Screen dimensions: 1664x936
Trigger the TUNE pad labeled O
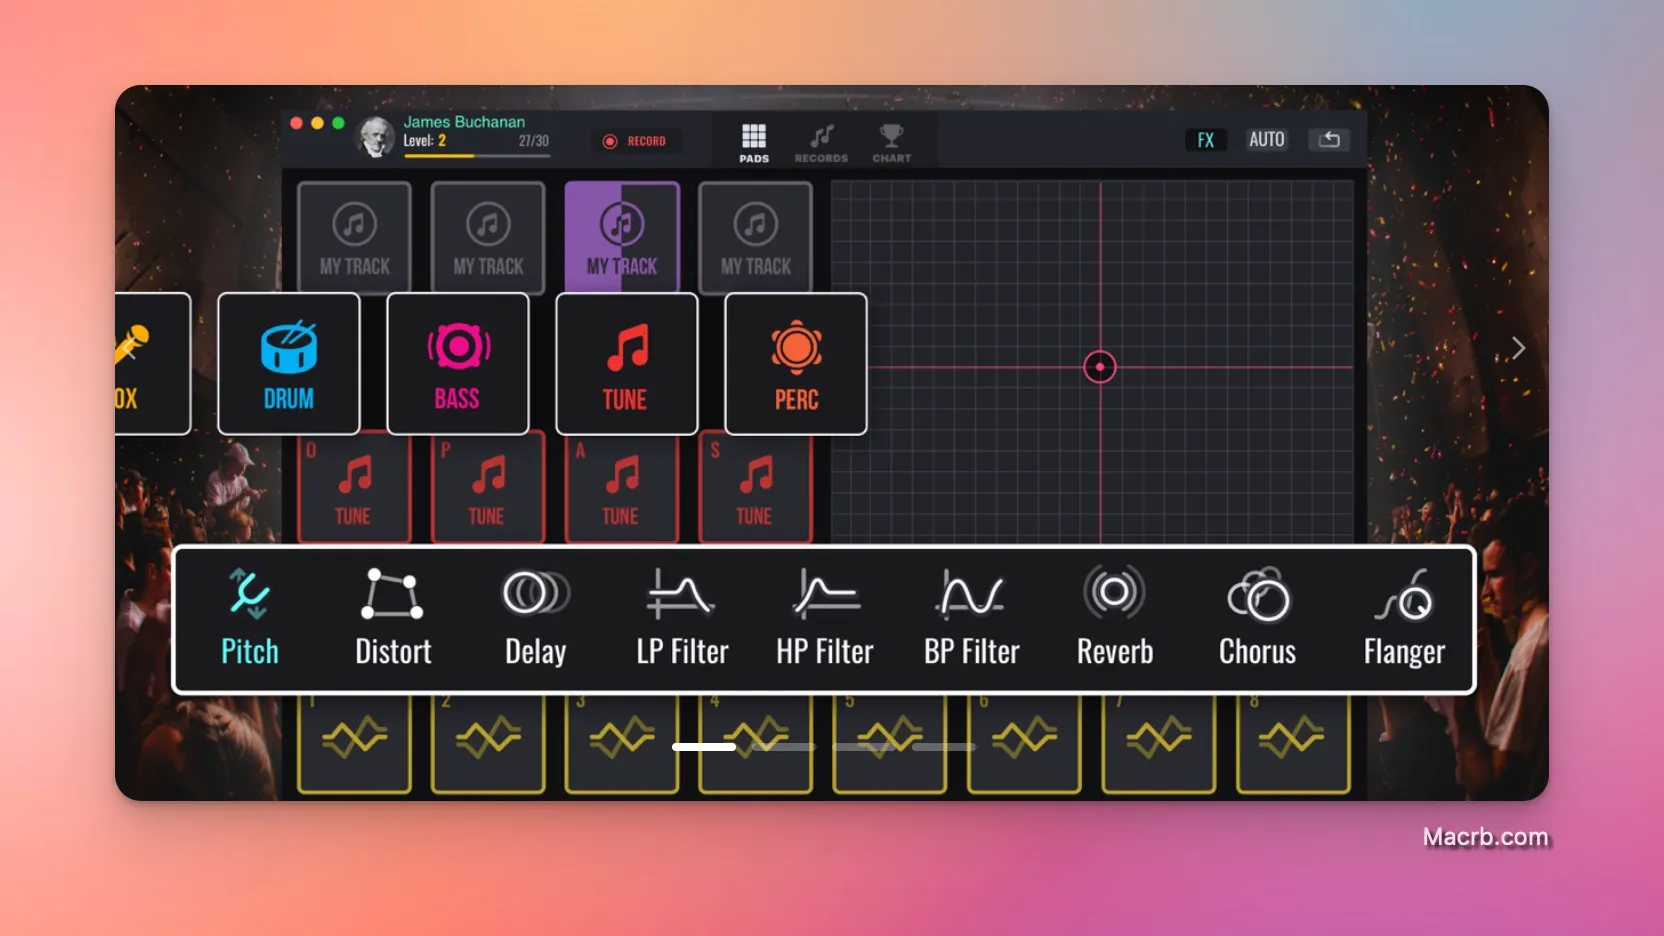(354, 490)
